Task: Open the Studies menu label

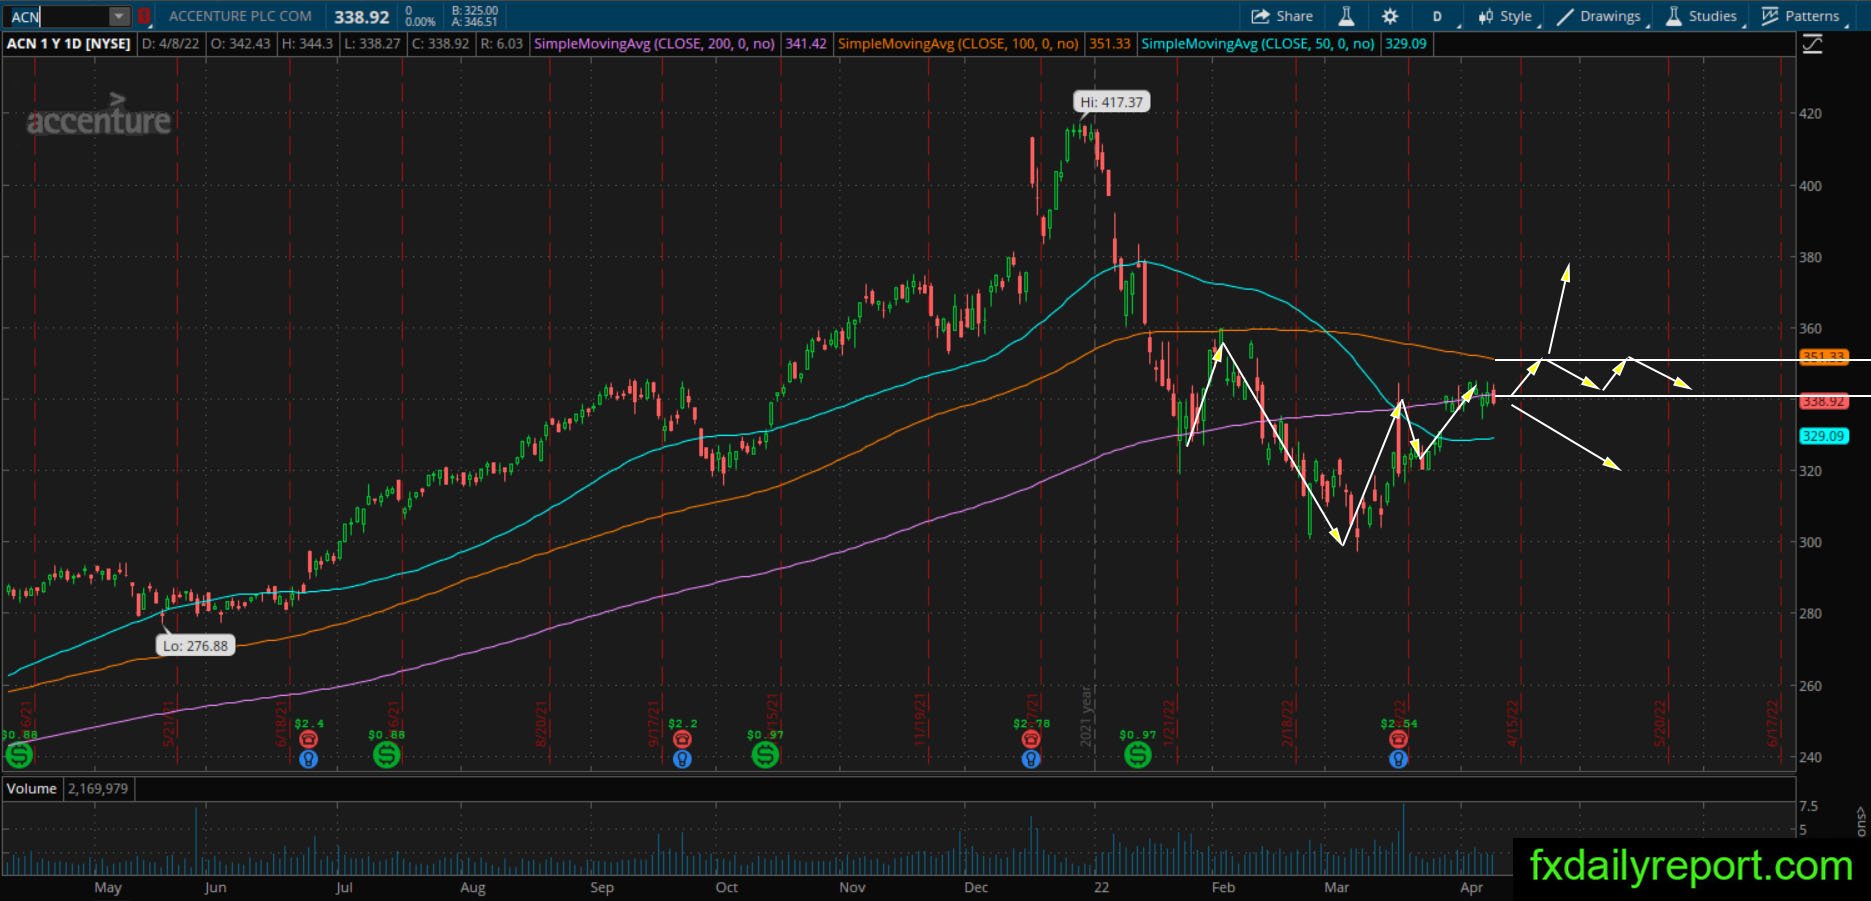Action: (1713, 16)
